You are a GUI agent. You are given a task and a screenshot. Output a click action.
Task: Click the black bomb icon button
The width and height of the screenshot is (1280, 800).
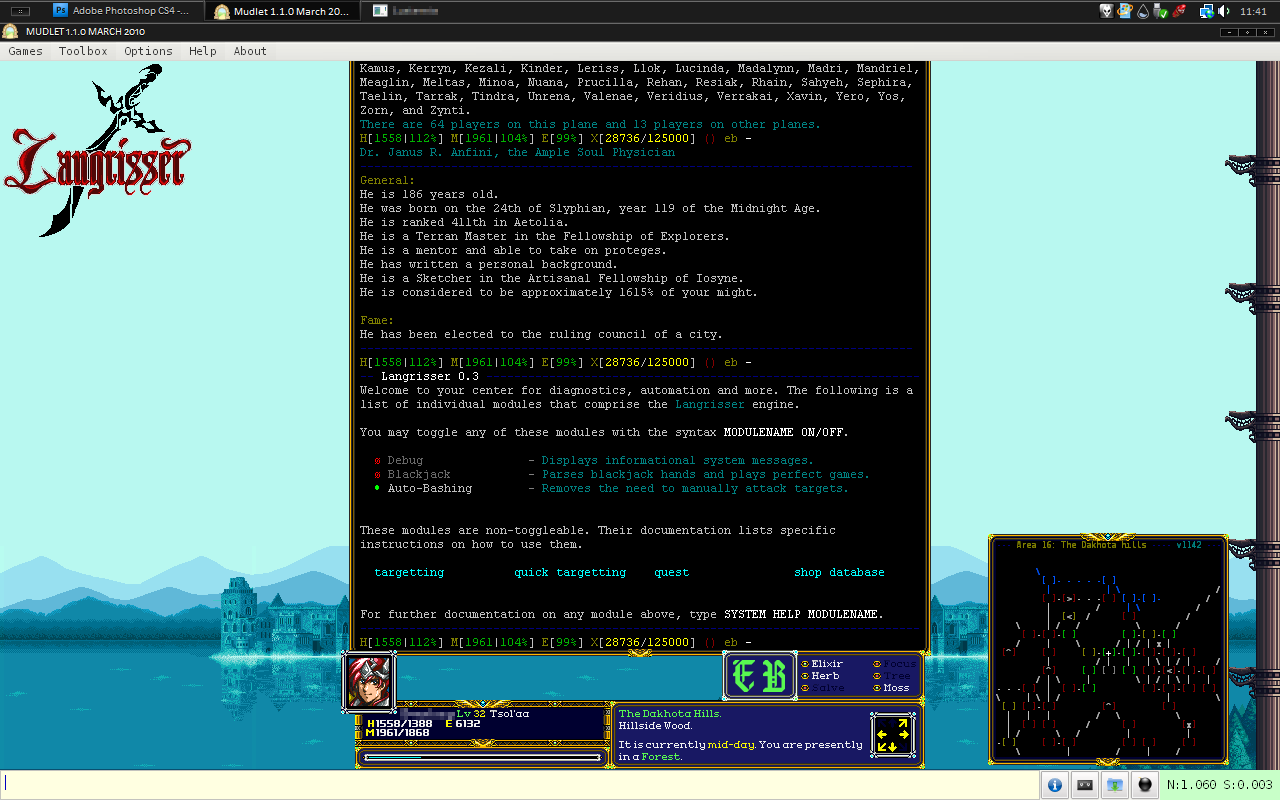click(1145, 785)
